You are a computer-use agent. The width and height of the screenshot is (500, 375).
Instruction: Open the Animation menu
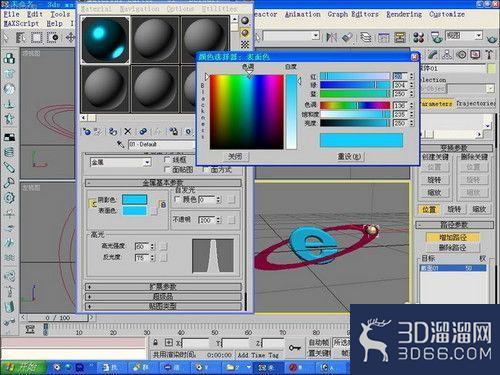(303, 14)
